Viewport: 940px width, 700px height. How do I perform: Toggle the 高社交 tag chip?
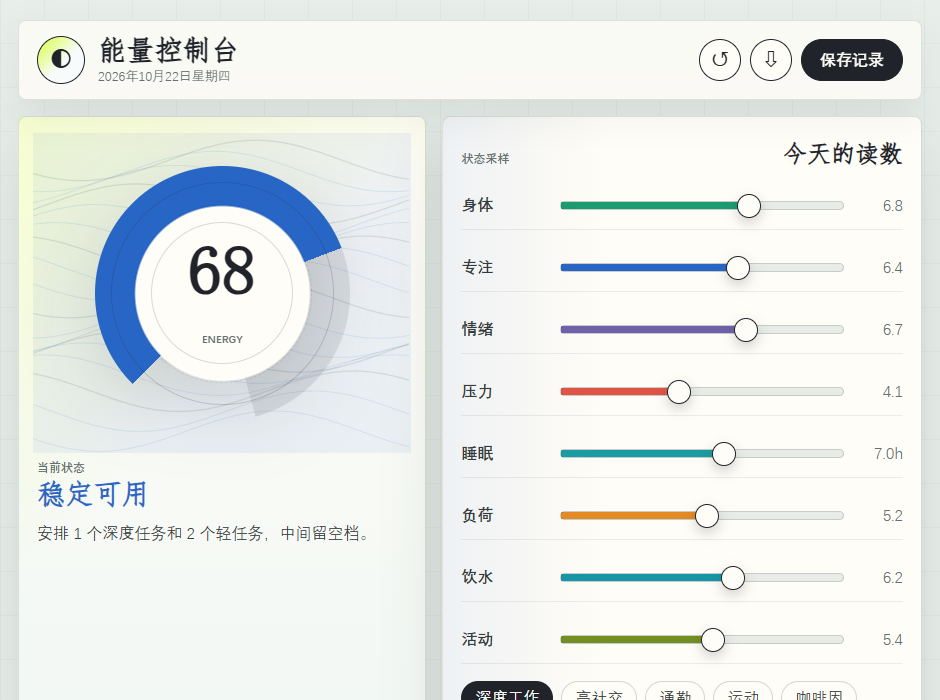[x=599, y=692]
